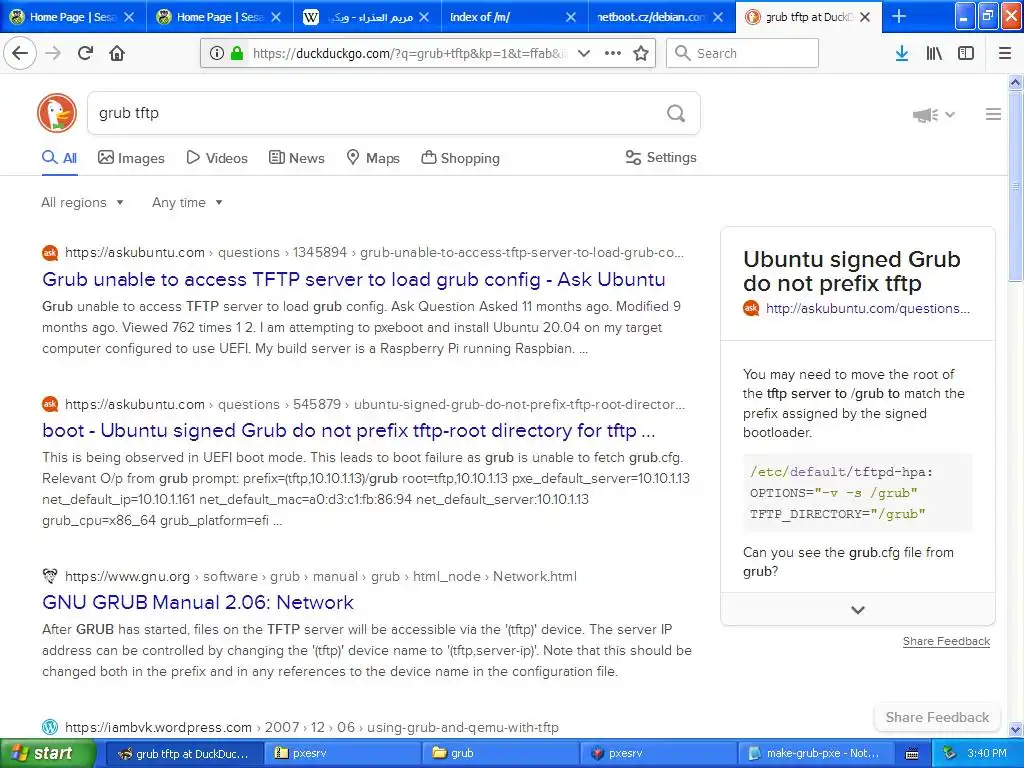Click the page vertical scrollbar up arrow
Viewport: 1024px width, 768px height.
point(1016,82)
